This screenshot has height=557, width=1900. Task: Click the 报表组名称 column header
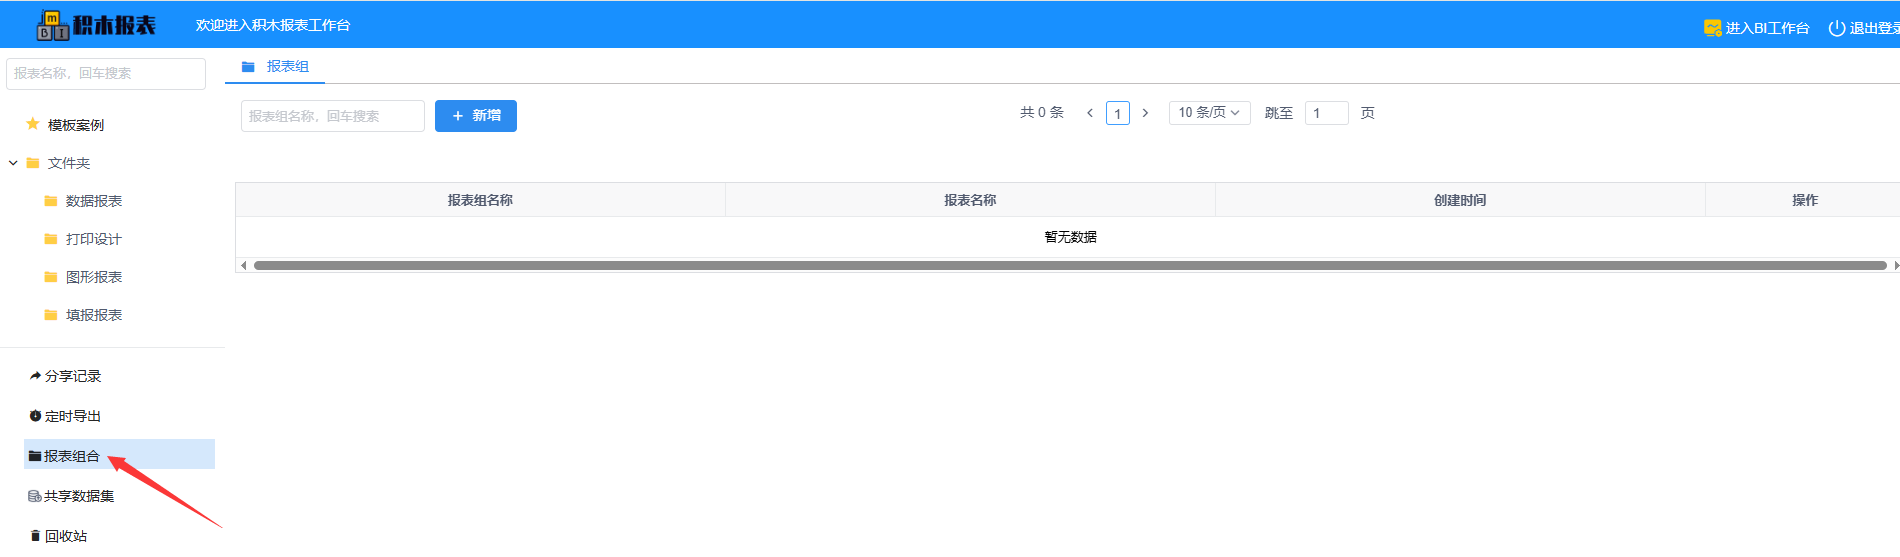pos(480,200)
